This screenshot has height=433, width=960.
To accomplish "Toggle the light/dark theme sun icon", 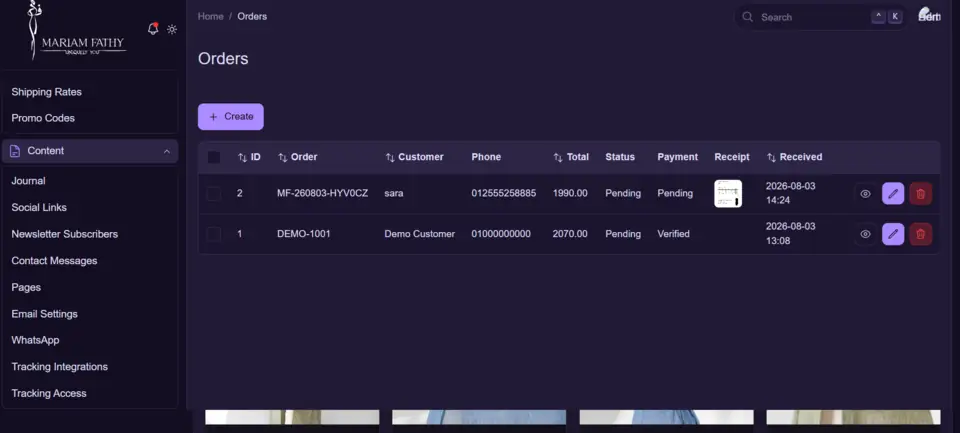I will 172,29.
